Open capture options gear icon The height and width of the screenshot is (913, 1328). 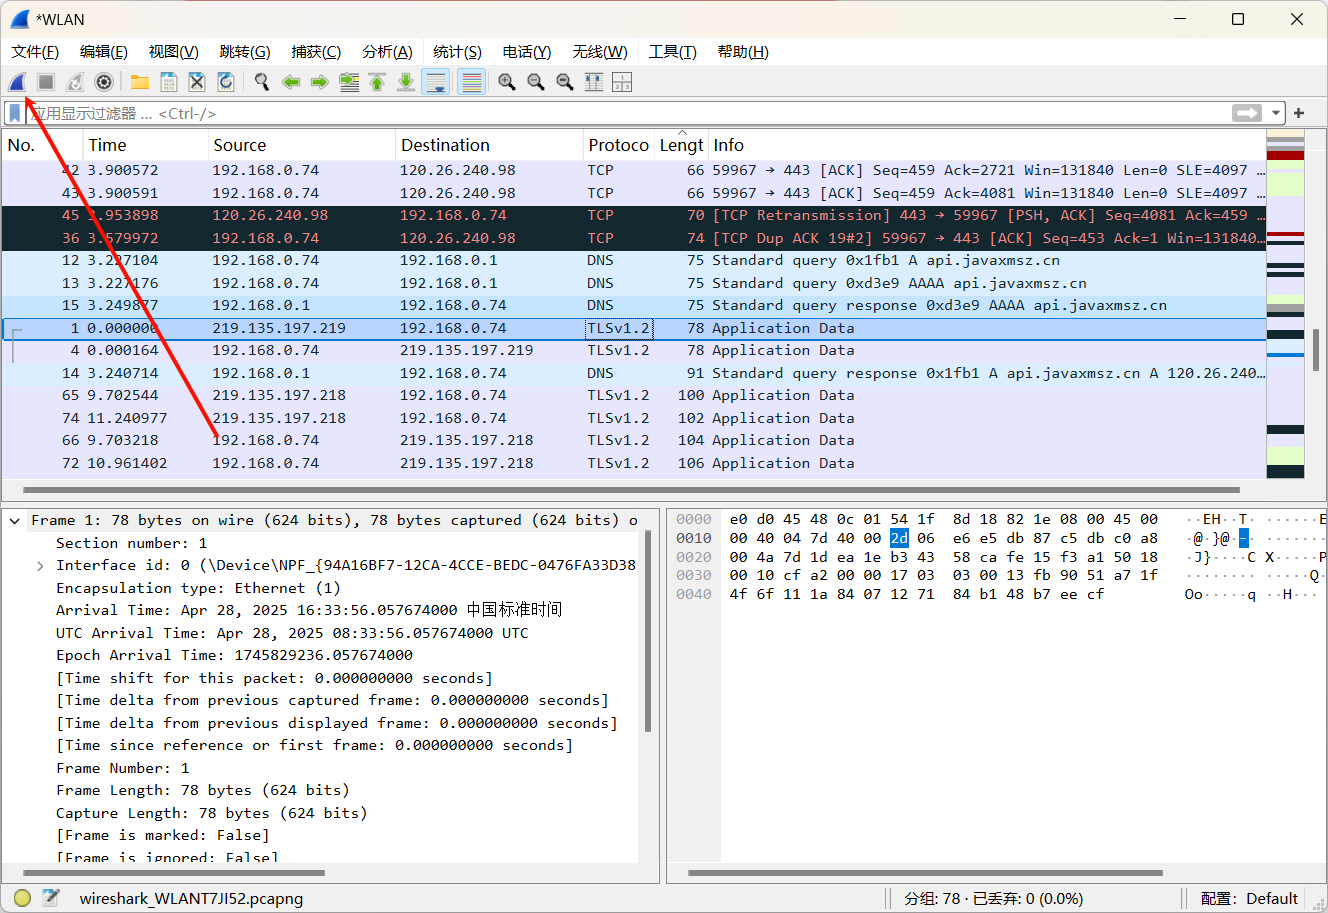pos(104,82)
